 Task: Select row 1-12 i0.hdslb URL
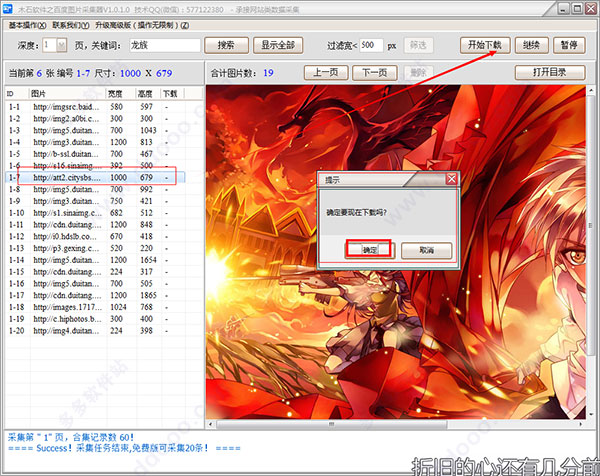[95, 236]
